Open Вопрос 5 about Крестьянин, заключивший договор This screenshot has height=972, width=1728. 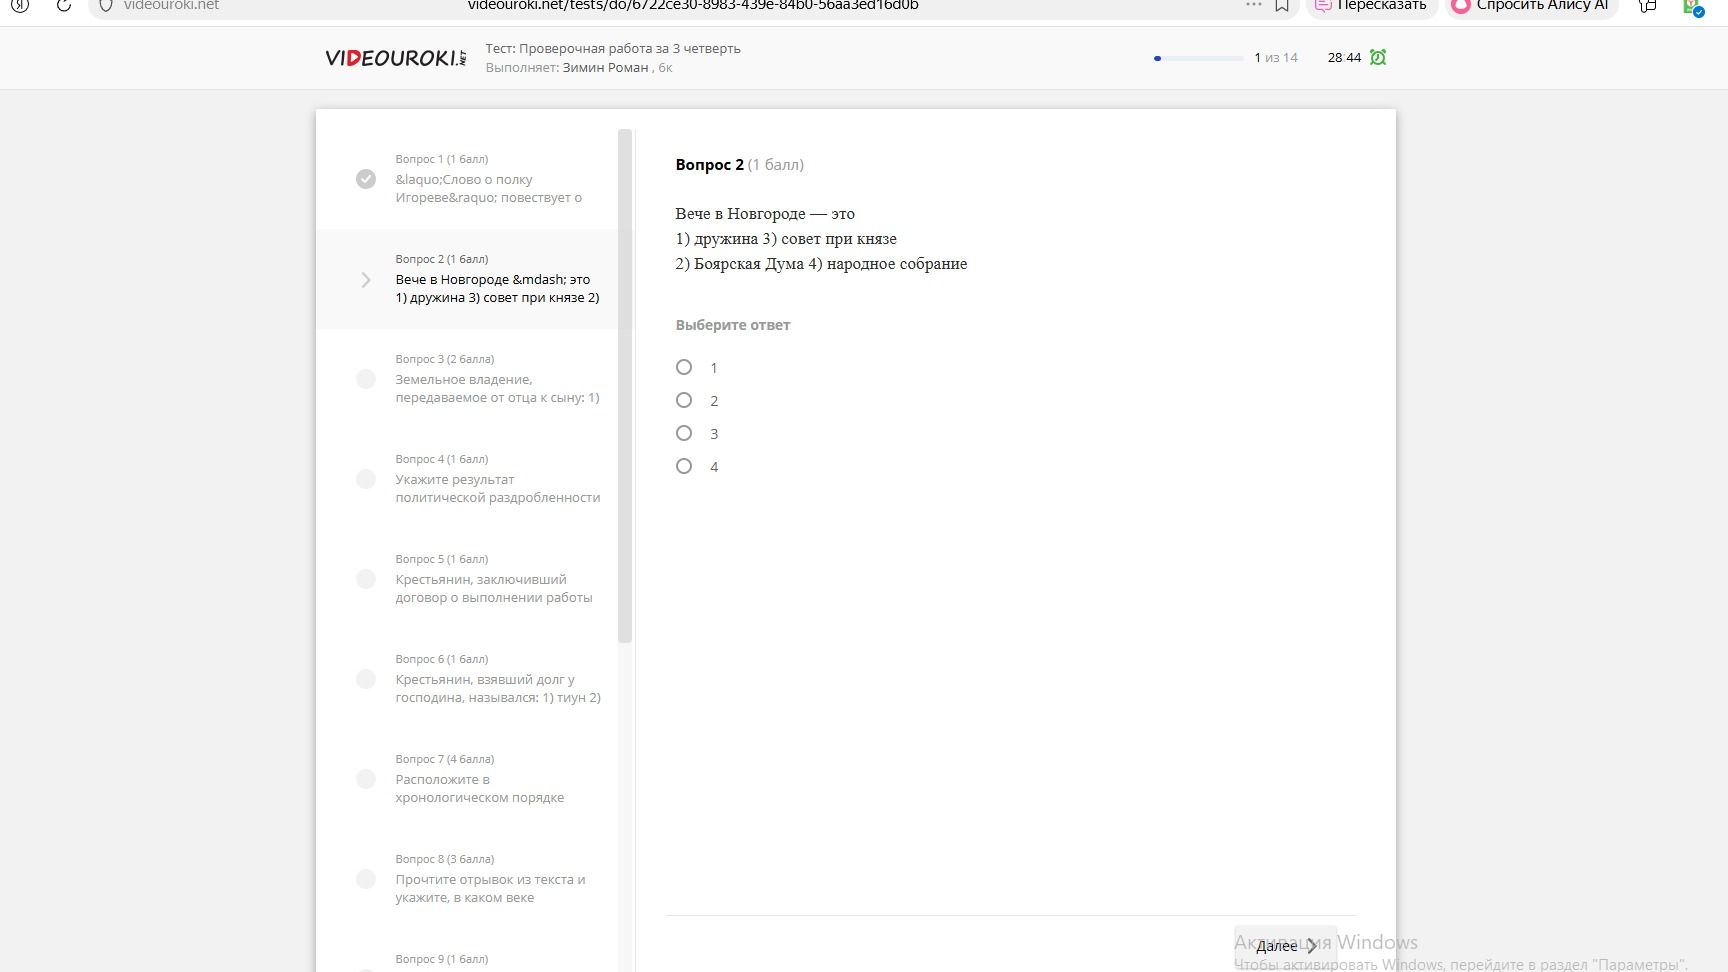(467, 579)
